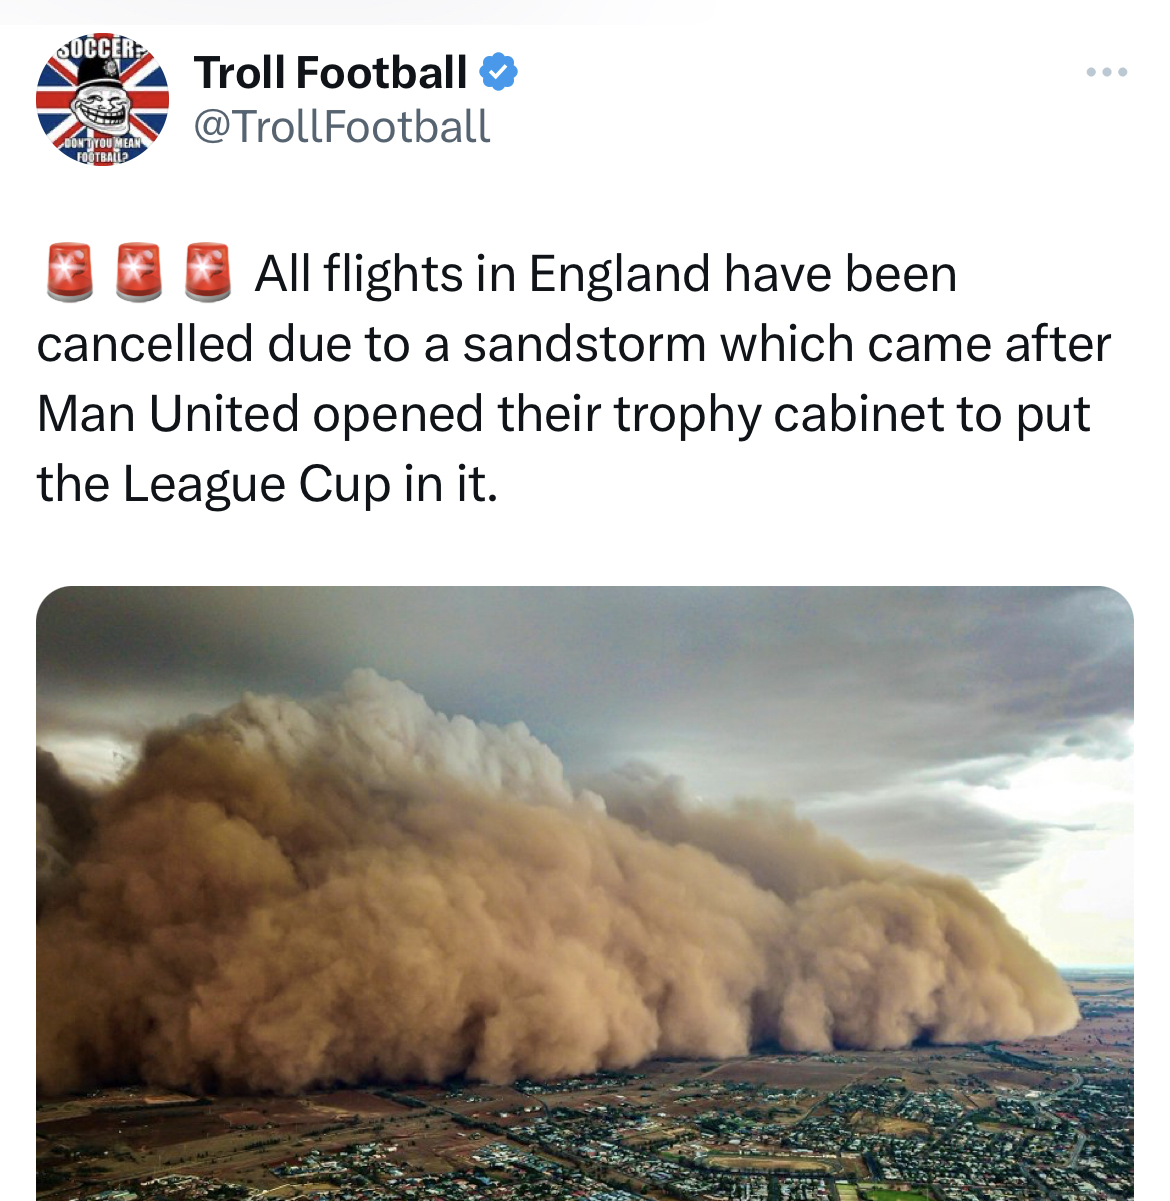Viewport: 1170px width, 1201px height.
Task: Click the third red siren emoji
Action: tap(208, 272)
